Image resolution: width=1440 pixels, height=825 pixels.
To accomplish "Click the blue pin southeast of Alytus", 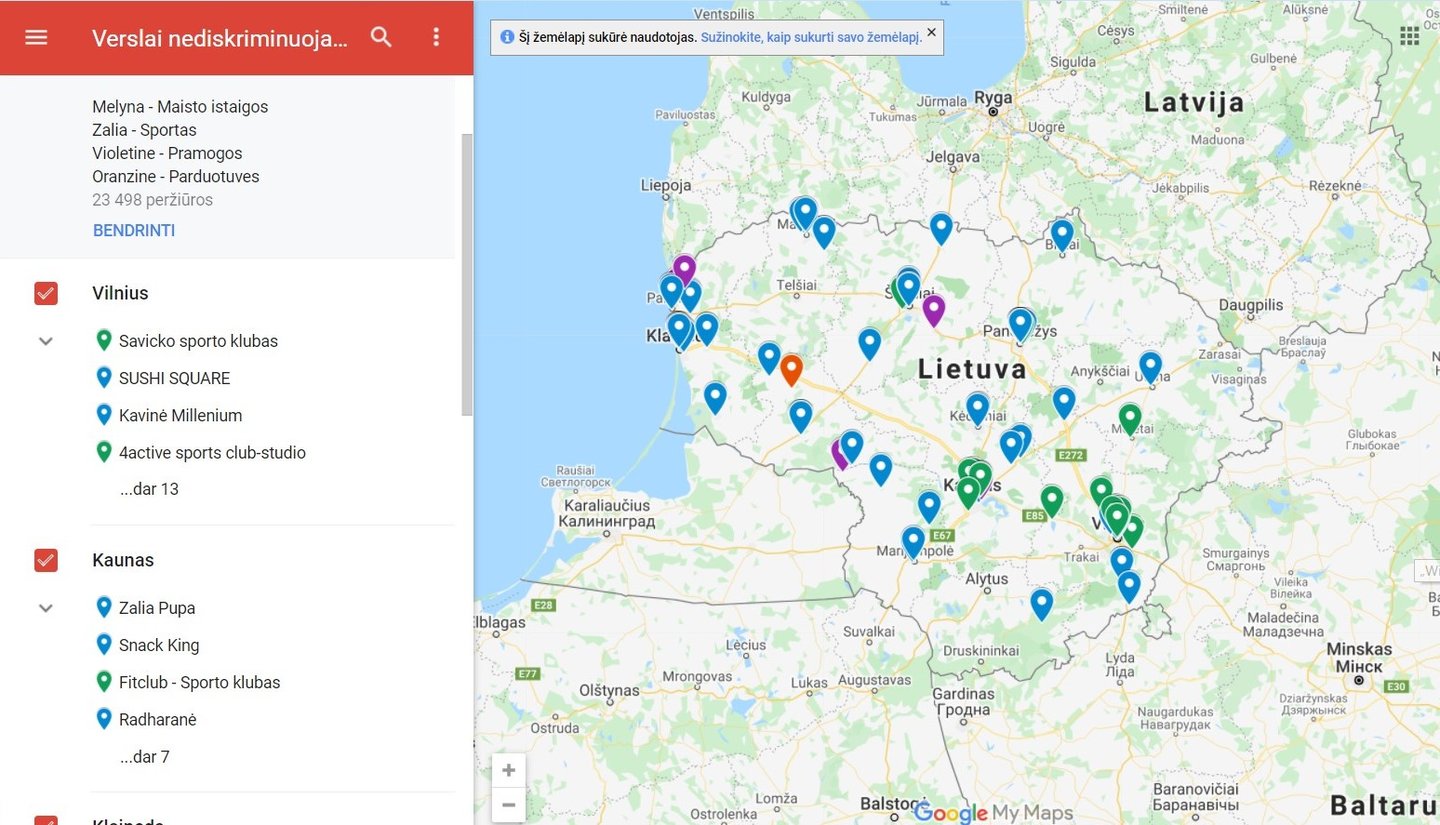I will (1042, 603).
